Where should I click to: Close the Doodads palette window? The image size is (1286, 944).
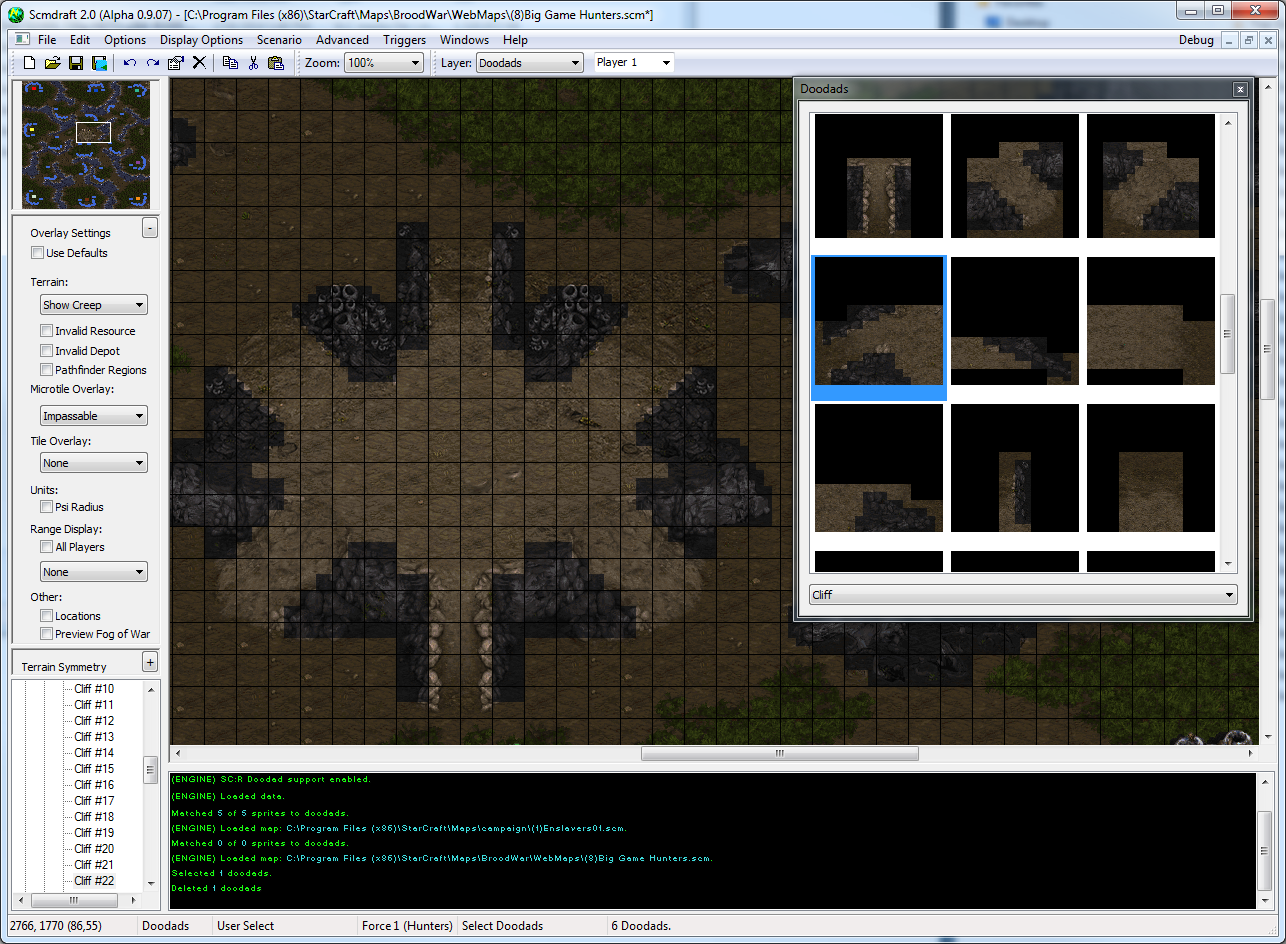[1240, 89]
